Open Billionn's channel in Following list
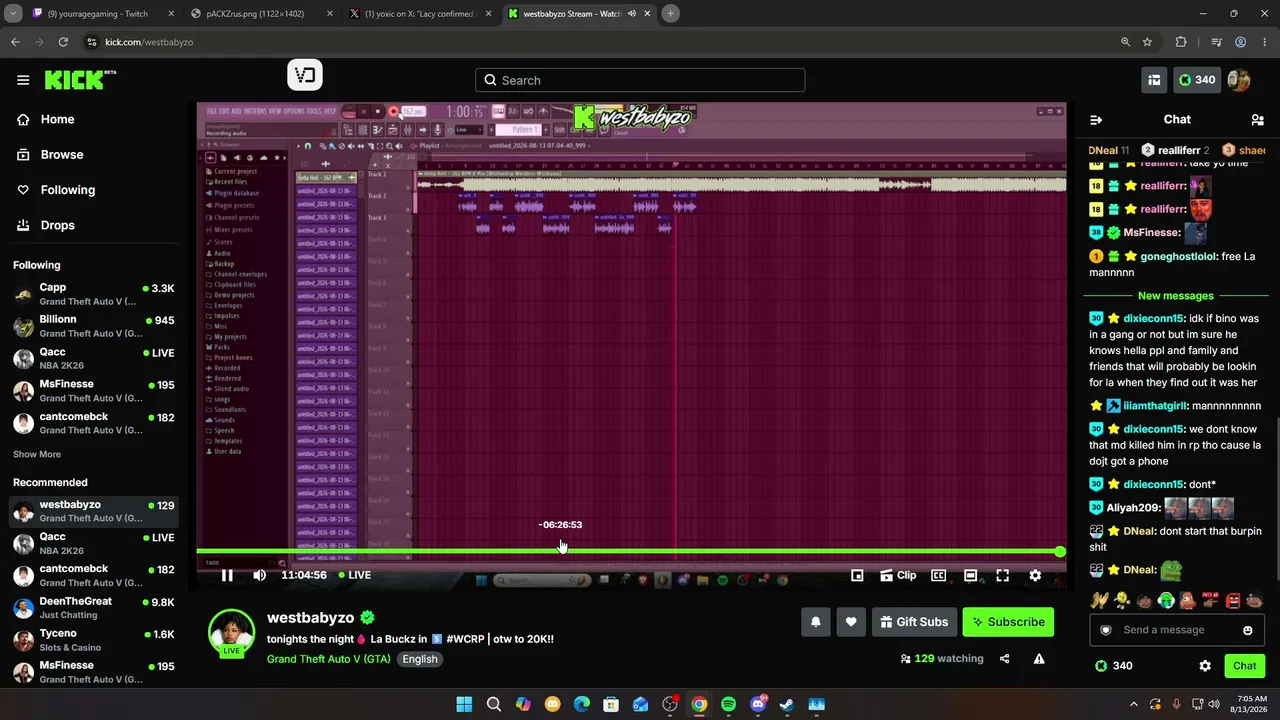Image resolution: width=1280 pixels, height=720 pixels. click(x=93, y=326)
